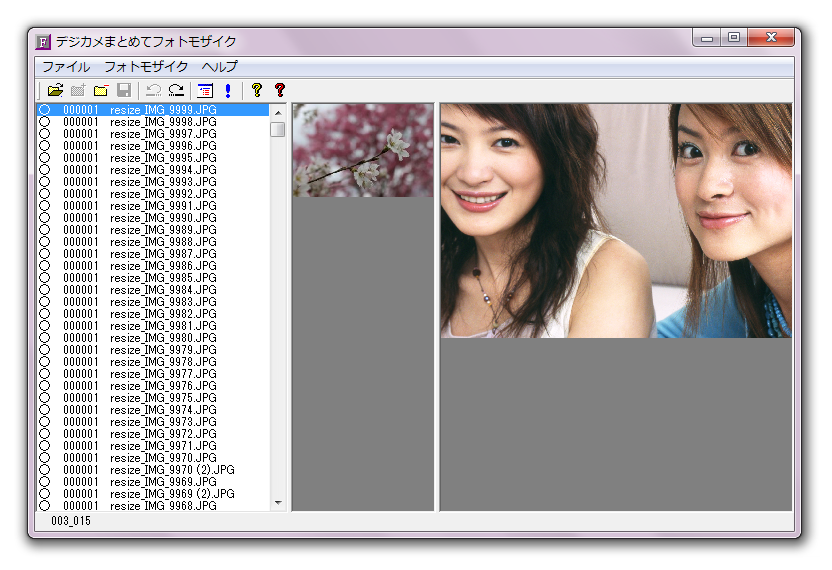Click the grayed-out floppy disk save icon
Screen dimensions: 832x570
(124, 91)
